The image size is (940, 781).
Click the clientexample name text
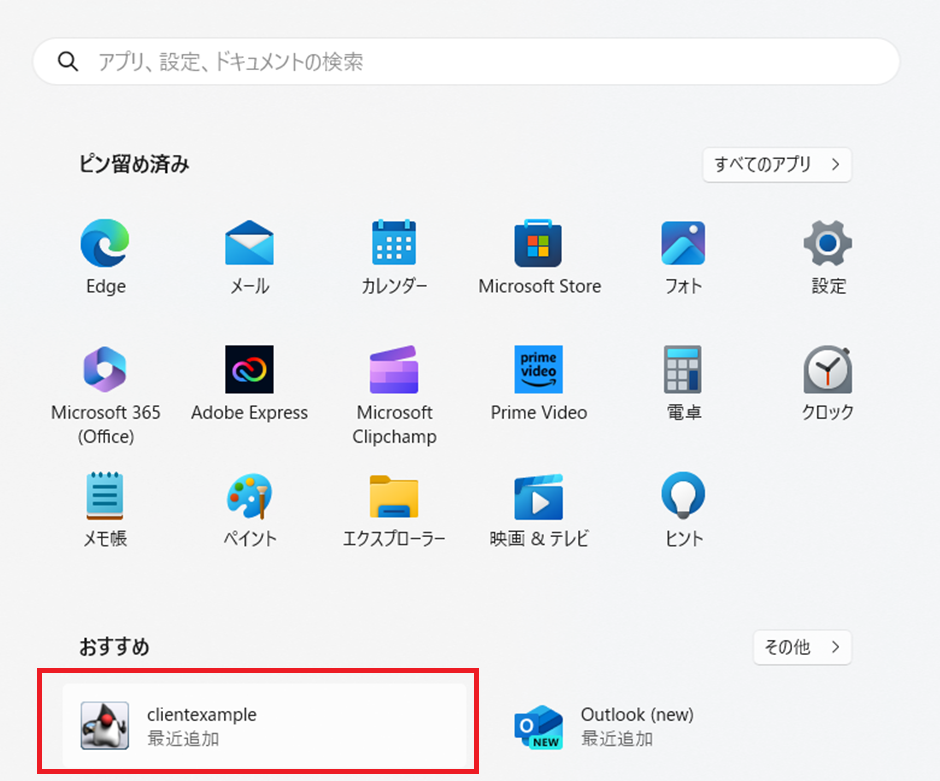[x=202, y=714]
